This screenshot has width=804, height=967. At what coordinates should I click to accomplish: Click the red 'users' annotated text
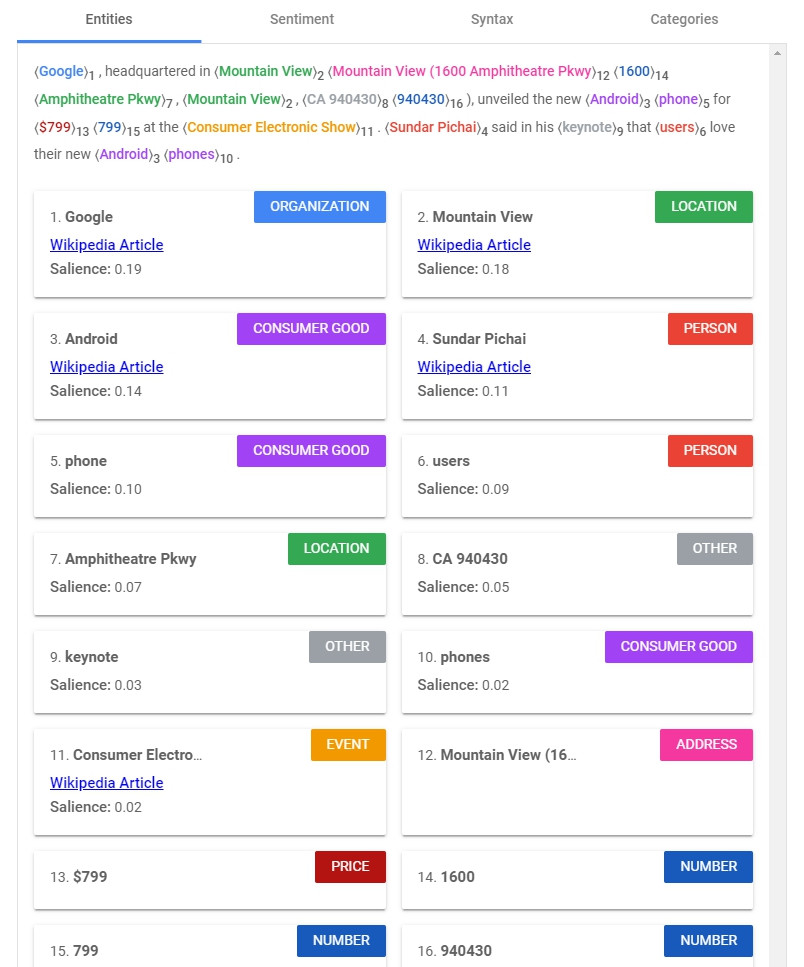click(677, 128)
